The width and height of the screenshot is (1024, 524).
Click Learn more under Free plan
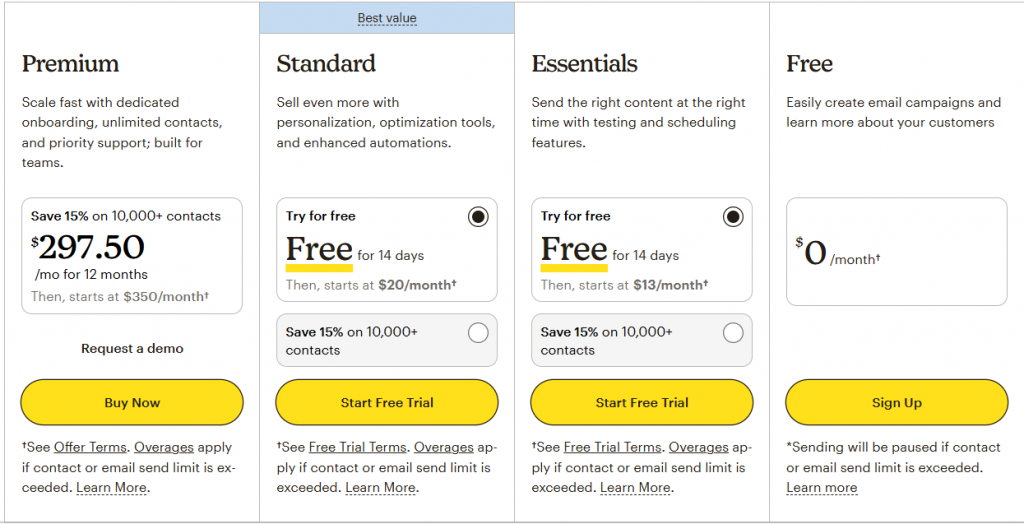821,487
